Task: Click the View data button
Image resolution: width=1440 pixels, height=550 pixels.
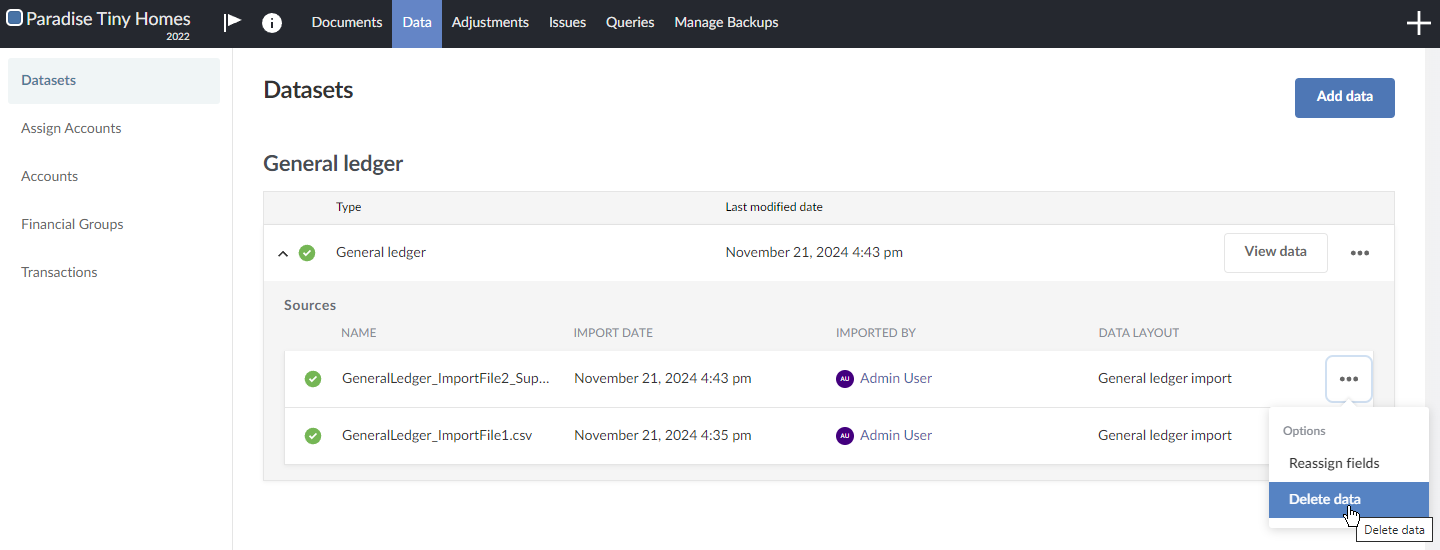Action: click(x=1275, y=252)
